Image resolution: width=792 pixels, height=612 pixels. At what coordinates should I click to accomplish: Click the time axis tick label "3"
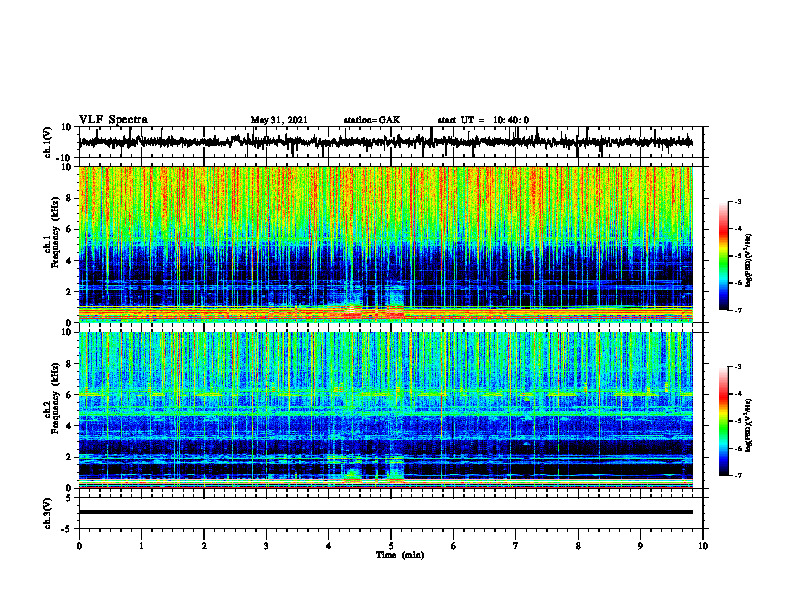266,546
